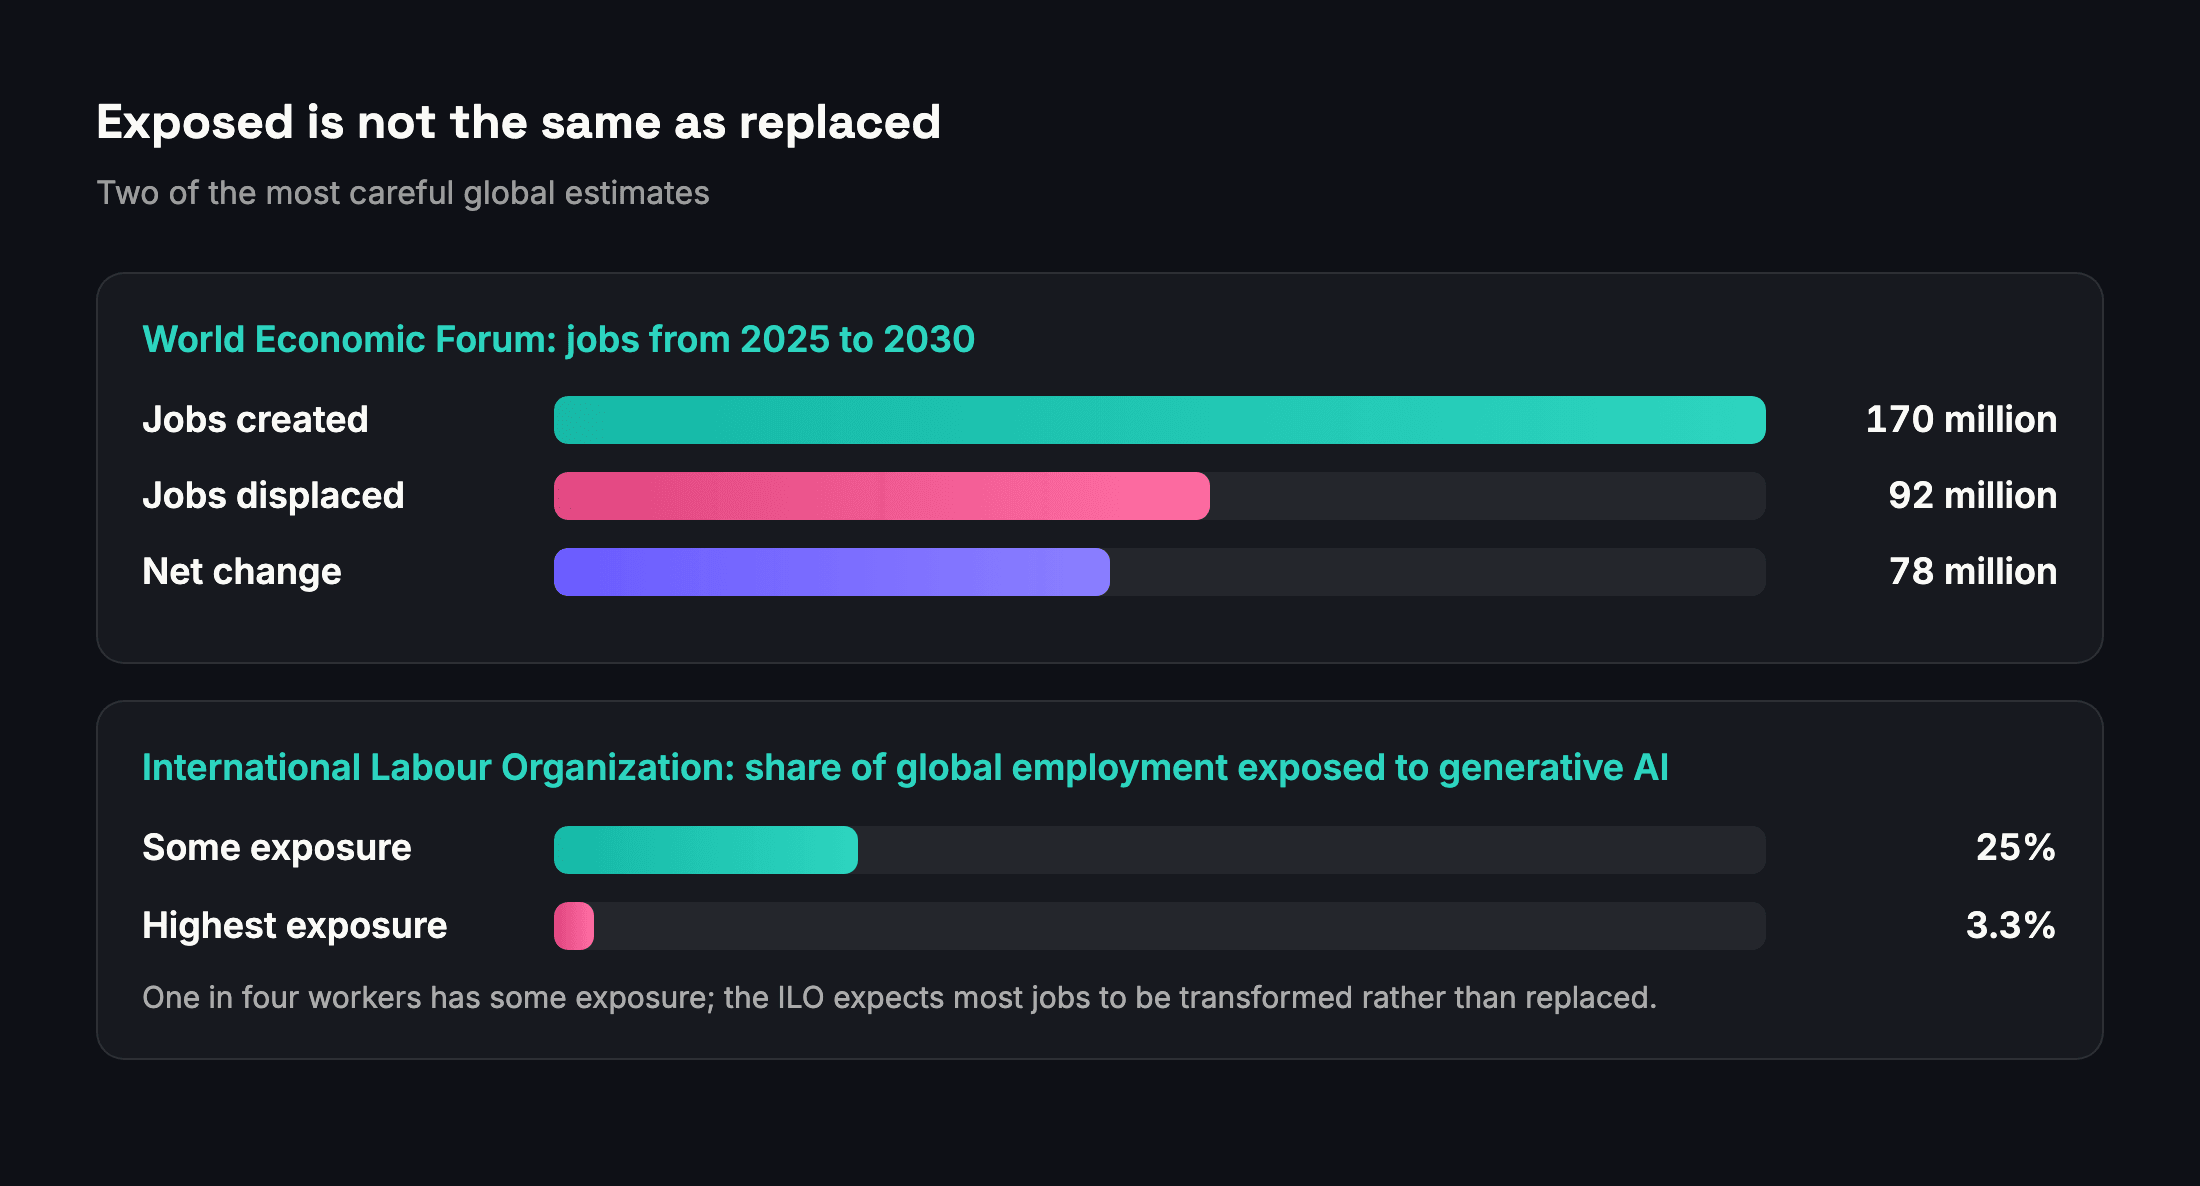Viewport: 2200px width, 1186px height.
Task: Click the ILO footnote about one in four workers
Action: click(899, 998)
